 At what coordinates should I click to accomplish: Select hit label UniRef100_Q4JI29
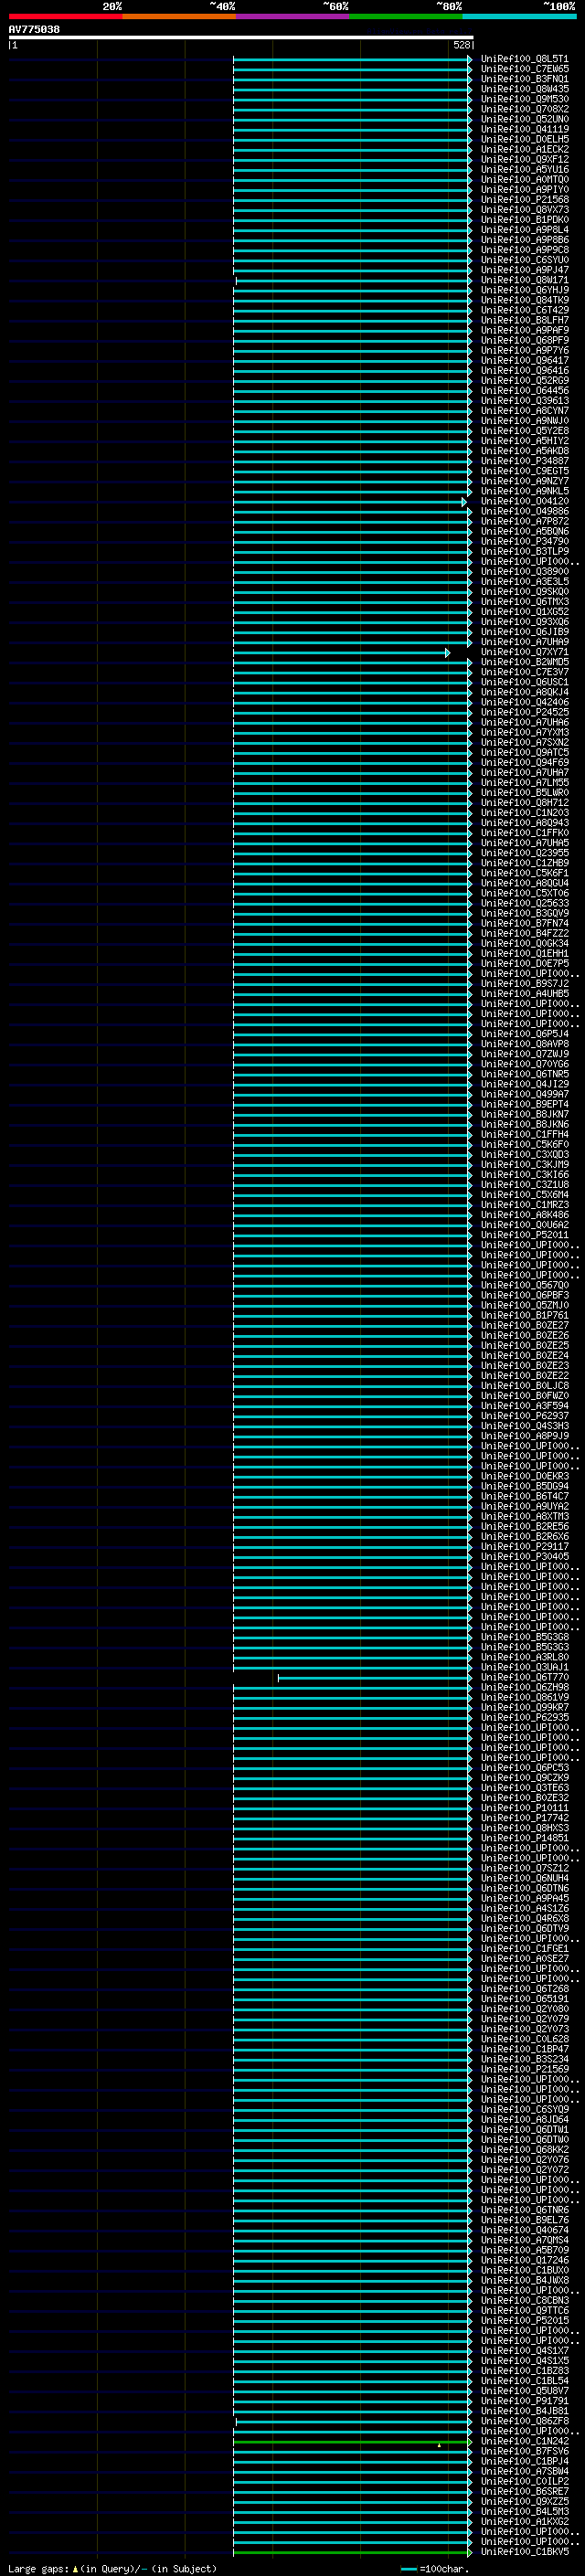524,1084
